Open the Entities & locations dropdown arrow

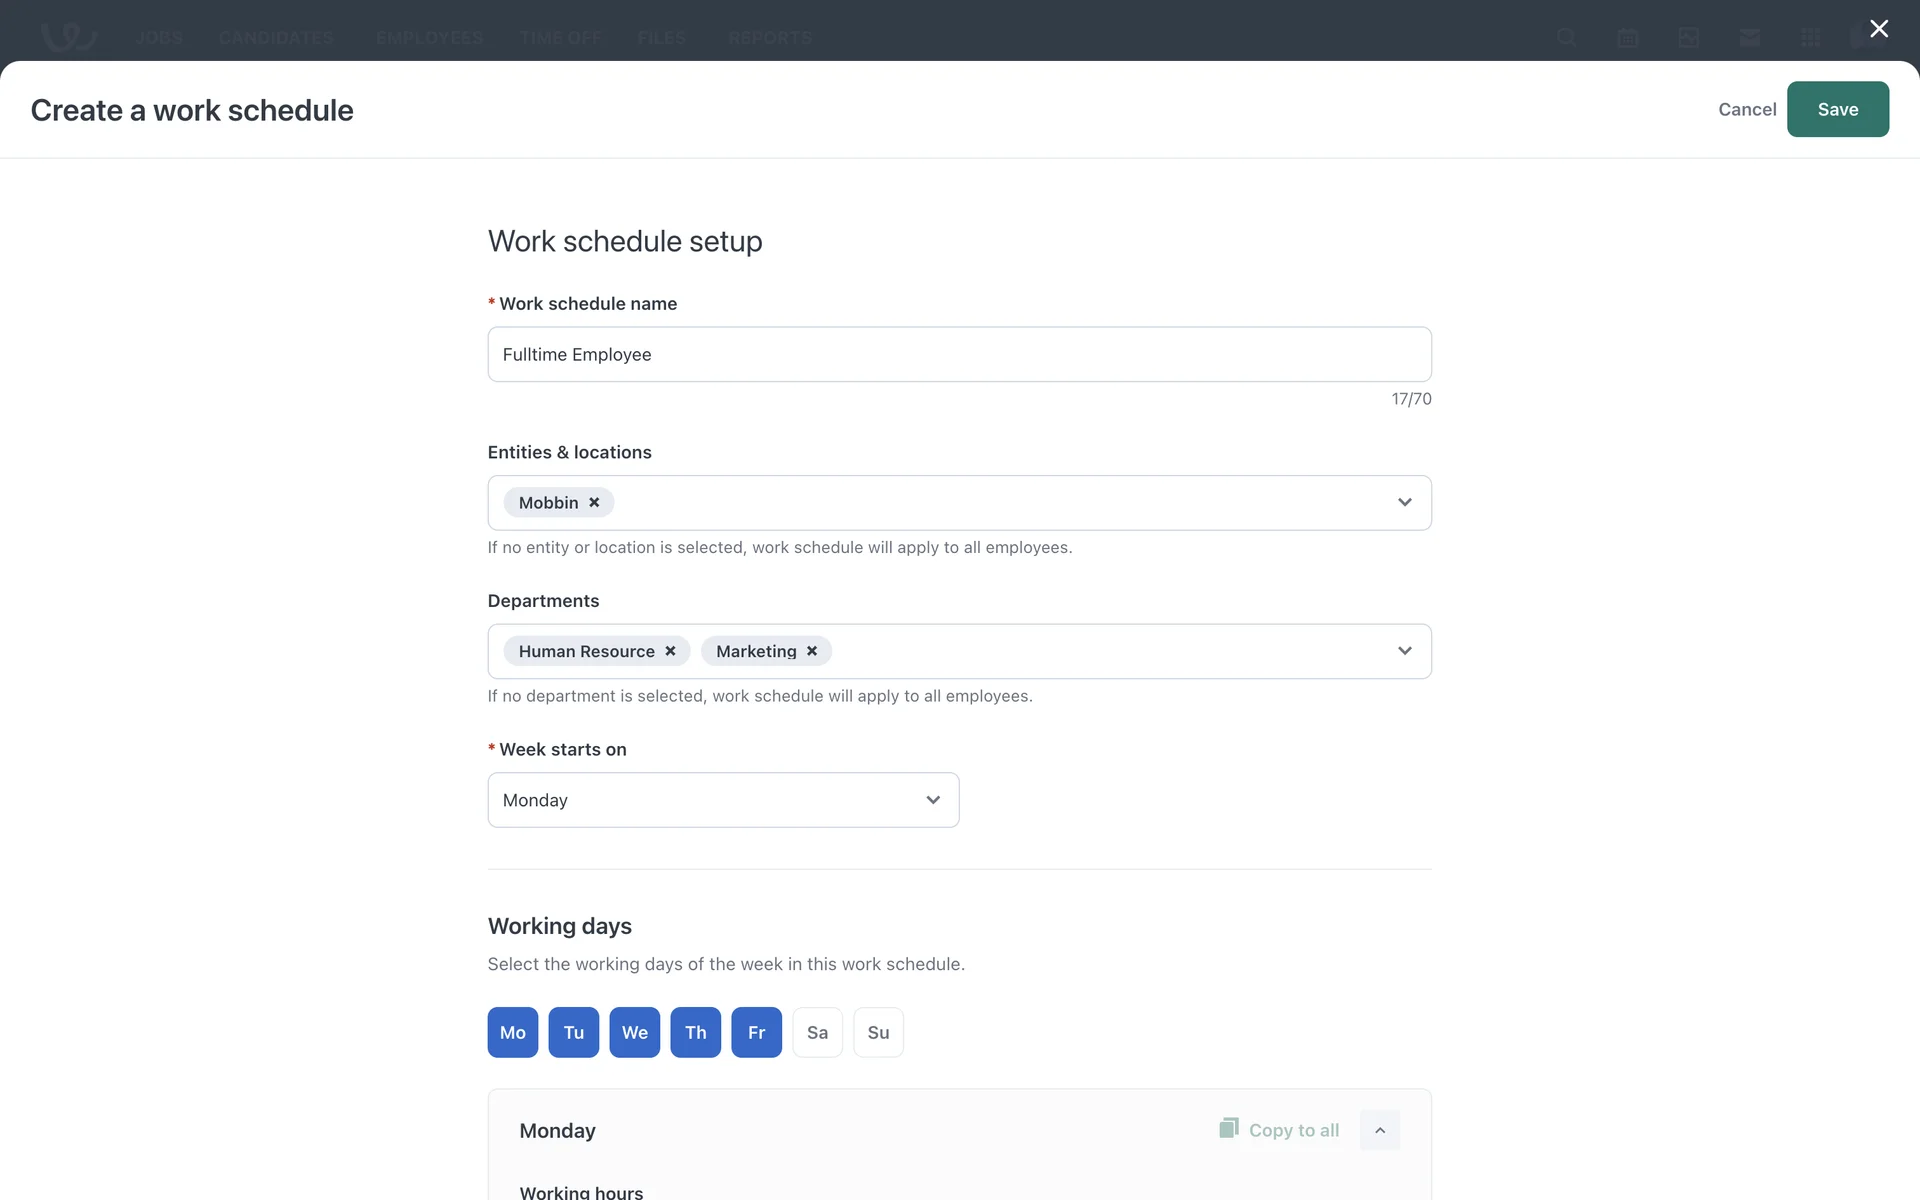1404,503
